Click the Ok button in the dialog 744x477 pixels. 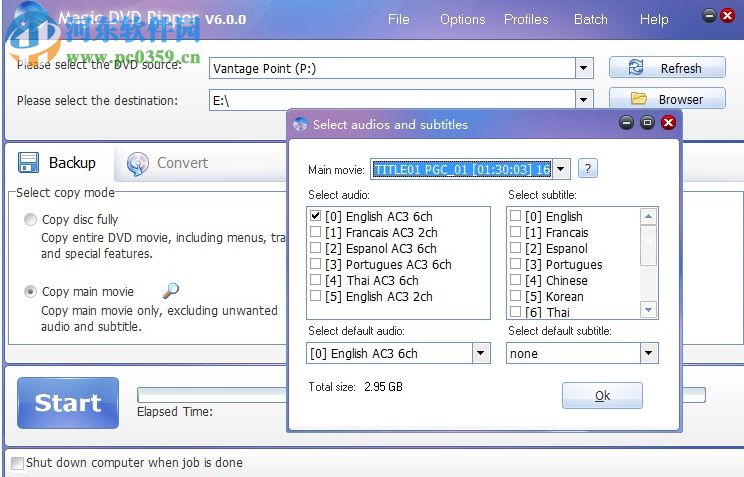pos(602,395)
